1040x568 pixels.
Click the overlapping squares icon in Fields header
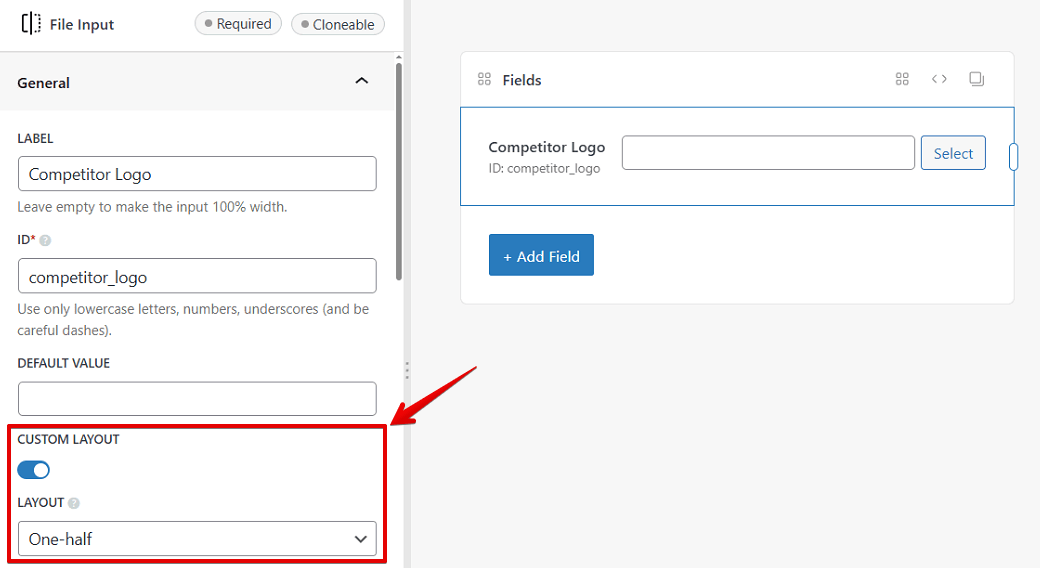pyautogui.click(x=977, y=79)
